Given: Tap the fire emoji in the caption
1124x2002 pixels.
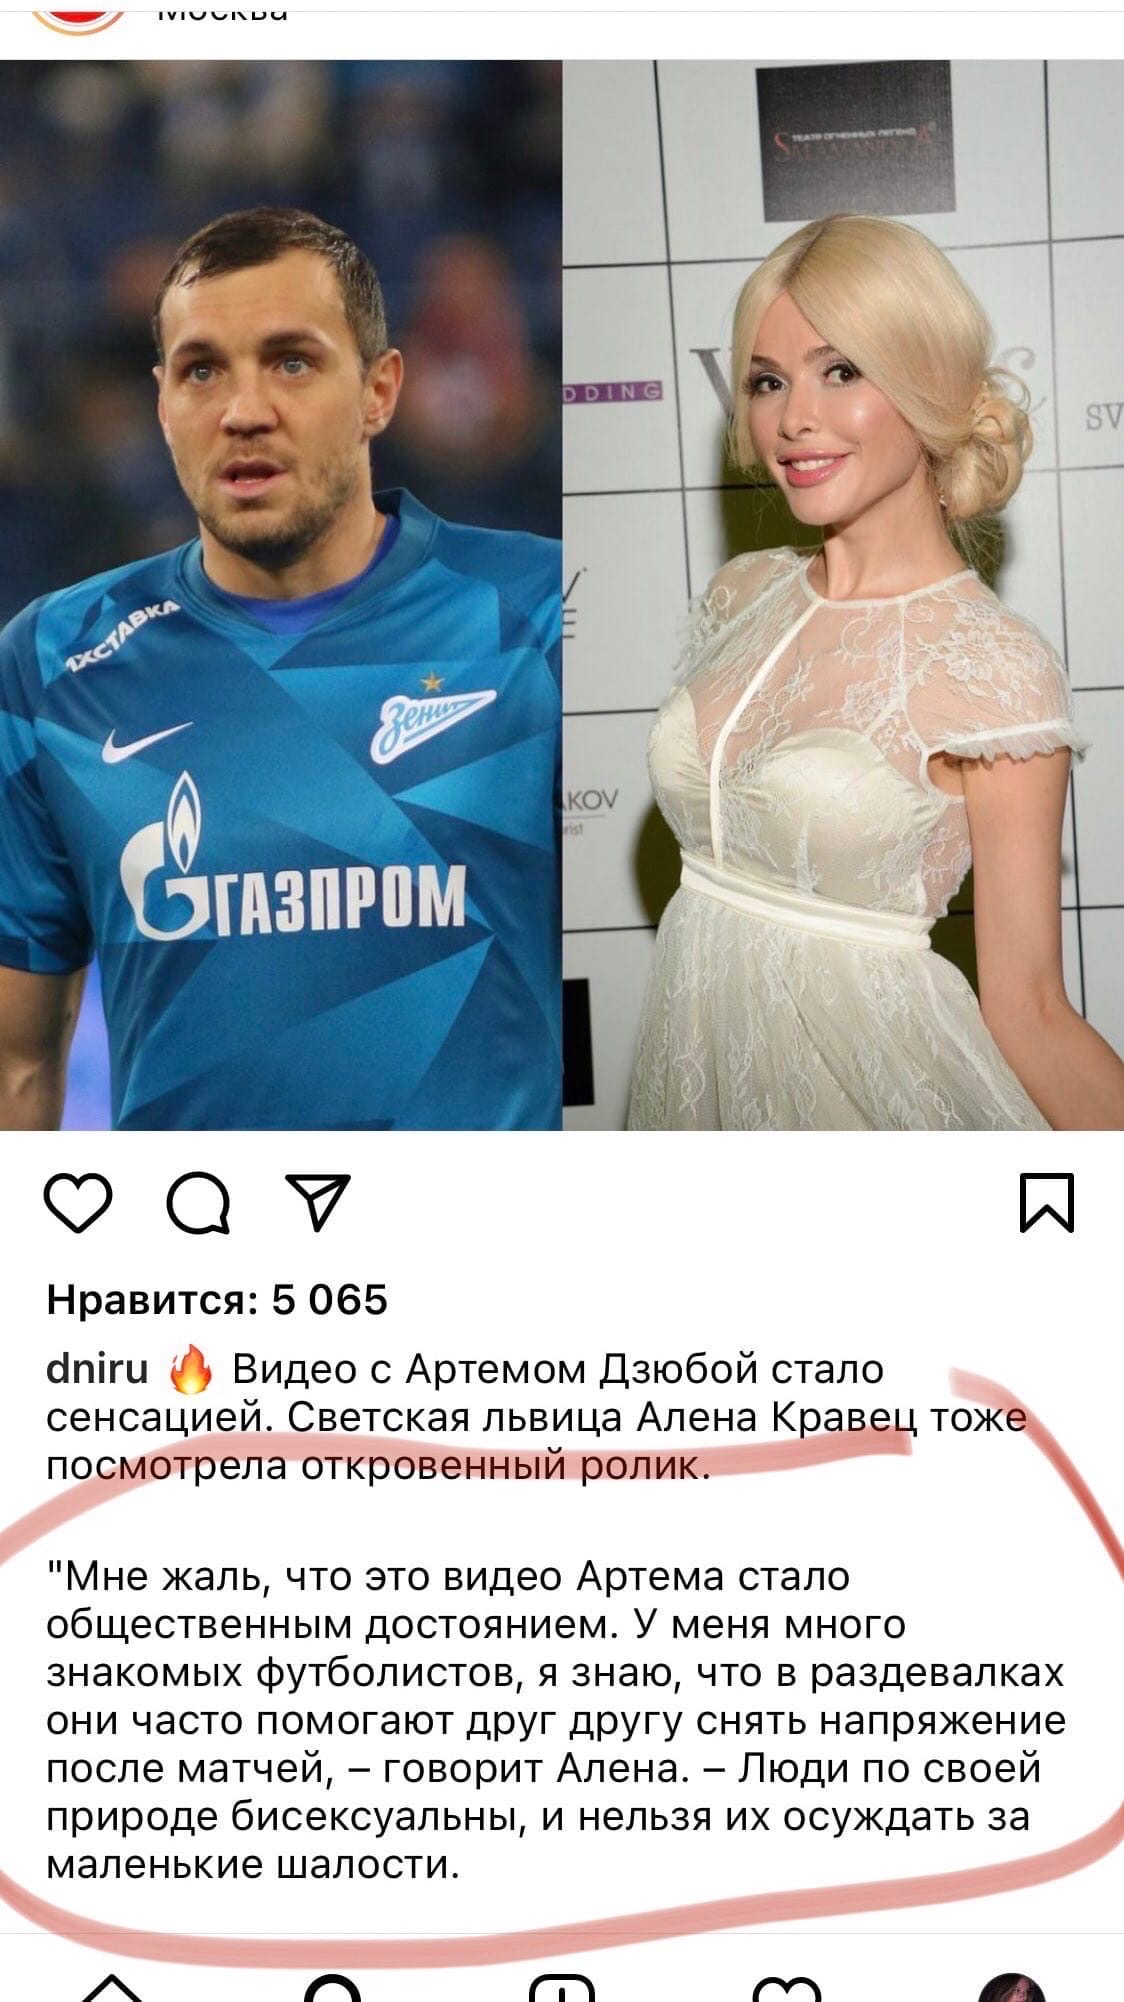Looking at the screenshot, I should 191,1369.
